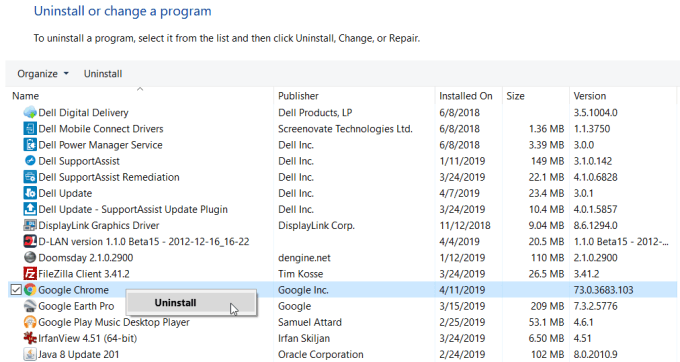Select the Dell SupportAssist name
This screenshot has width=680, height=362.
pyautogui.click(x=79, y=161)
